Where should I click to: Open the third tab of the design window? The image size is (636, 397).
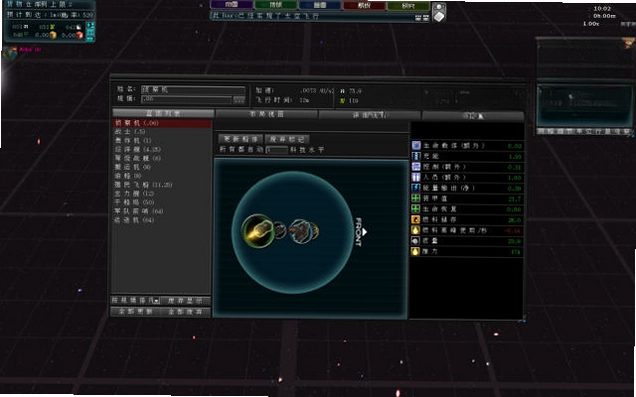[370, 115]
